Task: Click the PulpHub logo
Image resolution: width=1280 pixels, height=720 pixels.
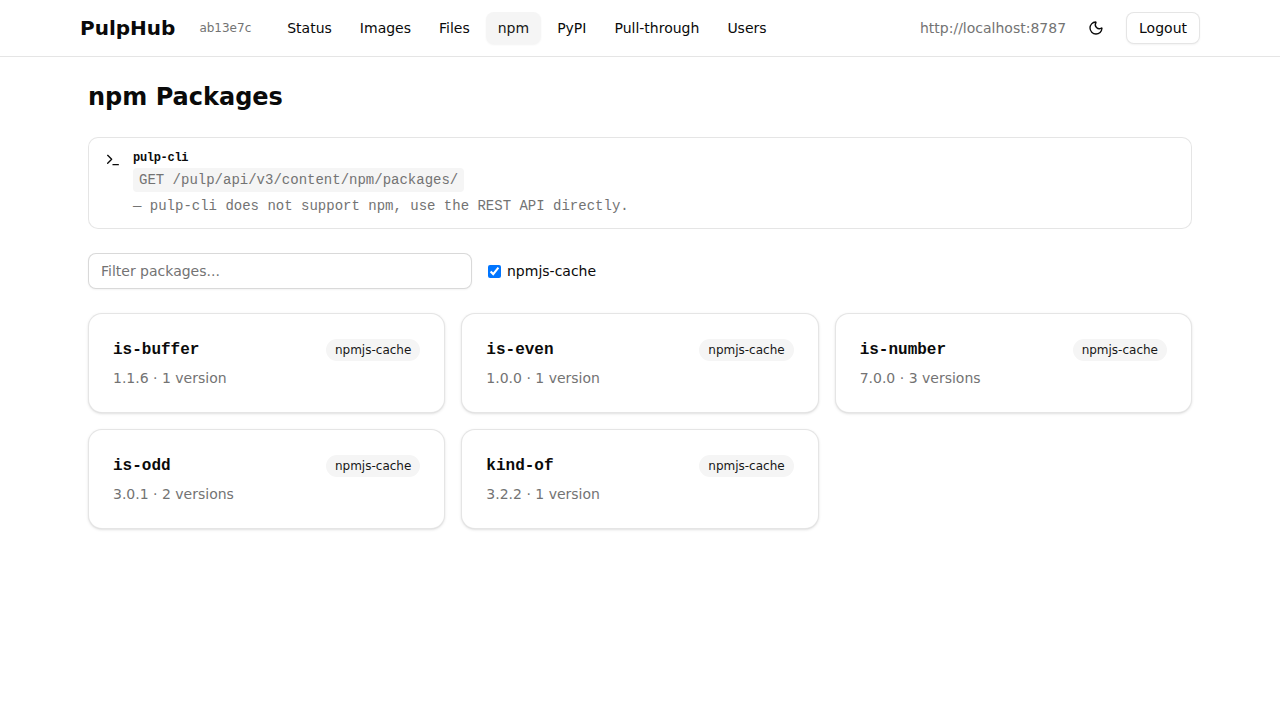Action: [127, 28]
